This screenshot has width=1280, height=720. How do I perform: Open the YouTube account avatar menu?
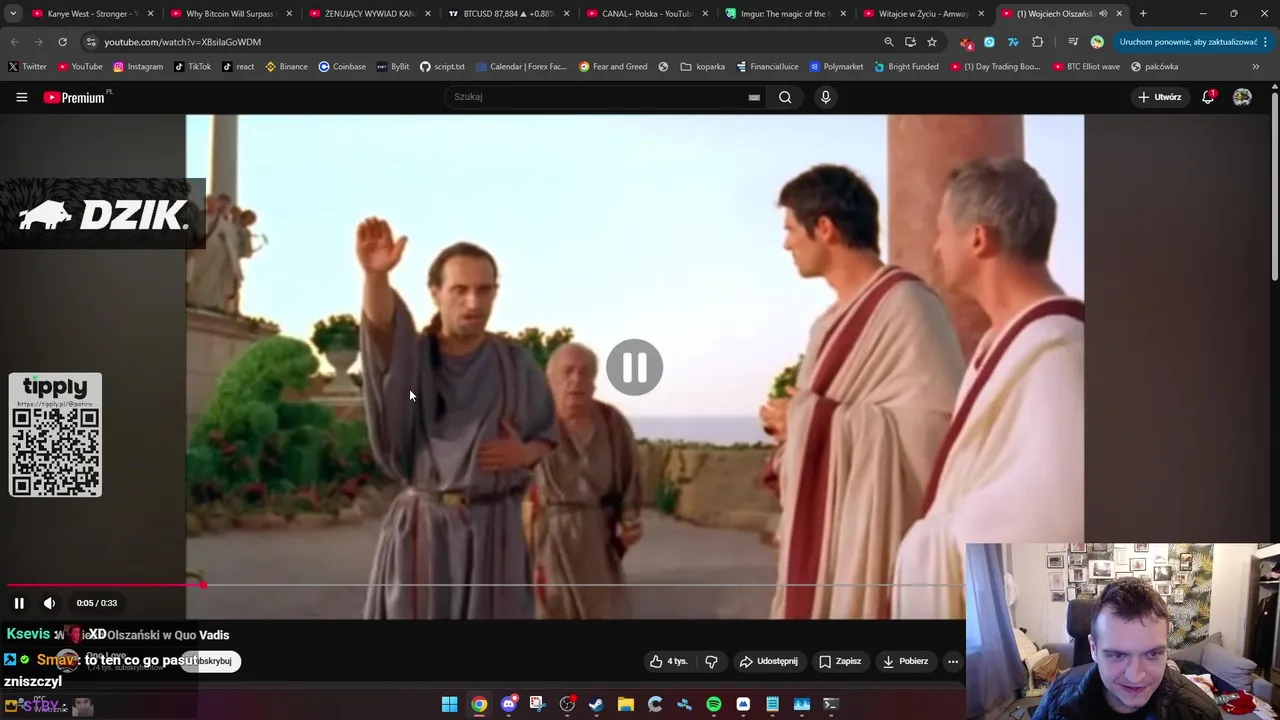[1242, 97]
